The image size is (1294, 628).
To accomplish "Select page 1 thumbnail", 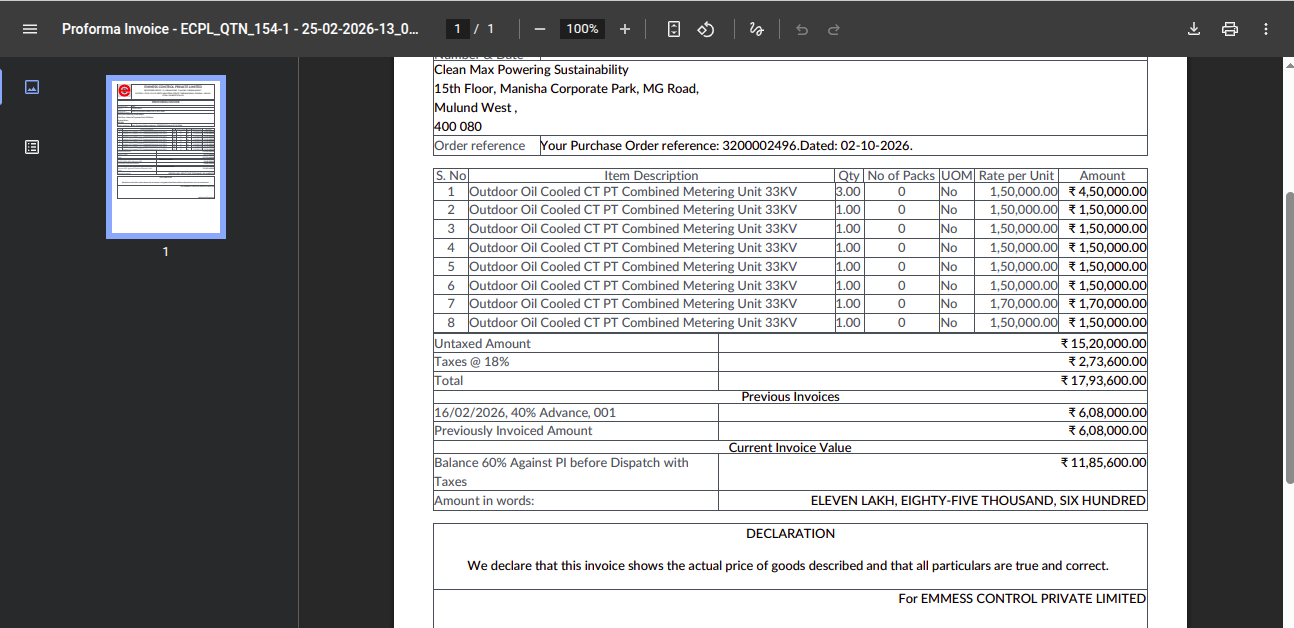I will (x=166, y=157).
